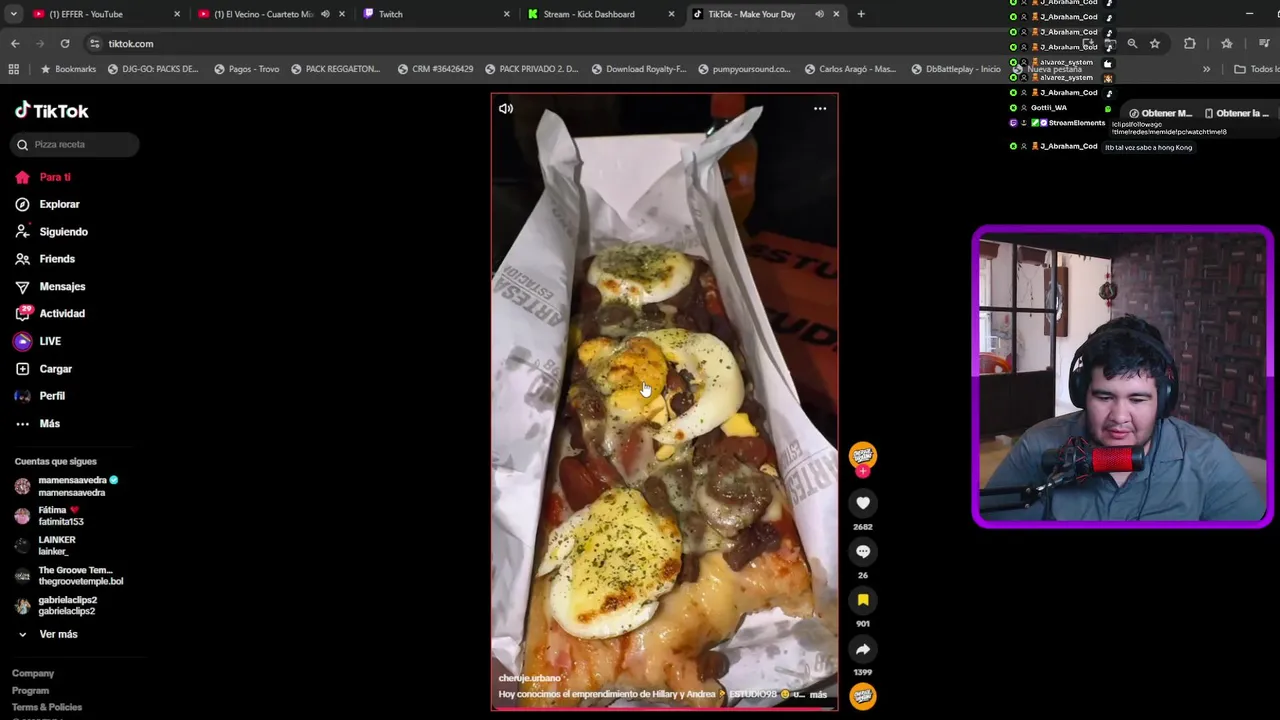Open Pagos - Trovo bookmark
Screen dimensions: 1280x720
246,69
